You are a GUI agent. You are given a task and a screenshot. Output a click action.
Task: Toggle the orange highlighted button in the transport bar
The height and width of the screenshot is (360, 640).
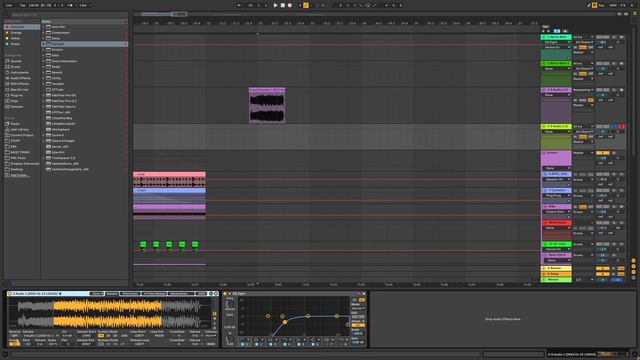point(306,5)
